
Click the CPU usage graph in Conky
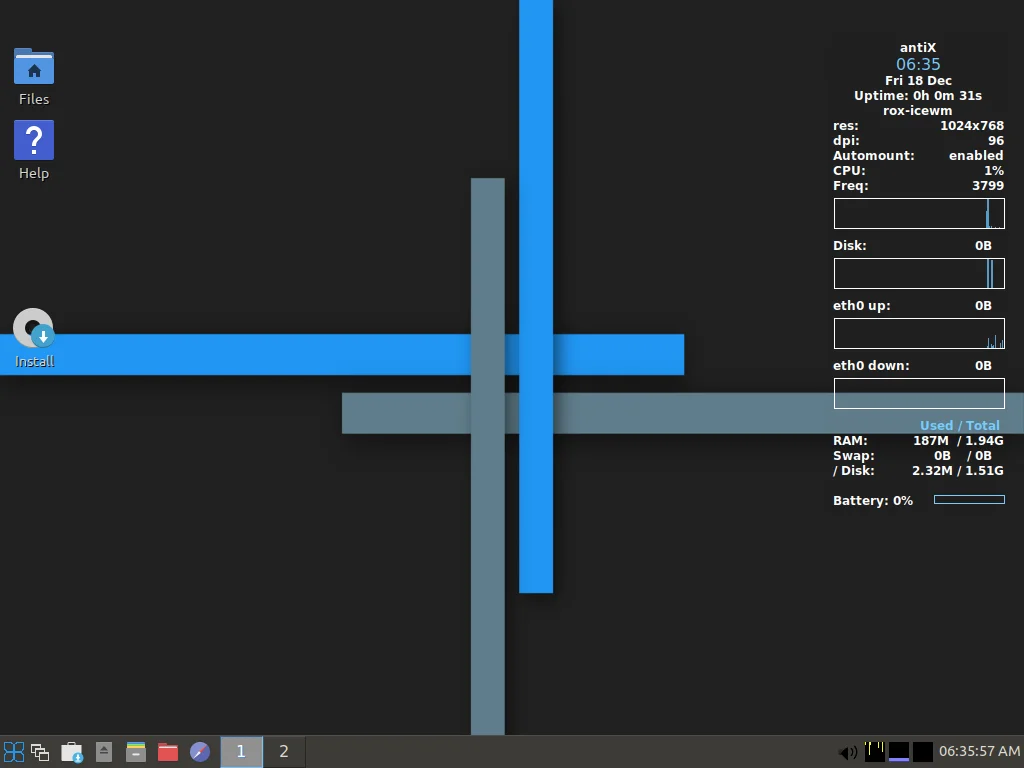click(x=919, y=214)
